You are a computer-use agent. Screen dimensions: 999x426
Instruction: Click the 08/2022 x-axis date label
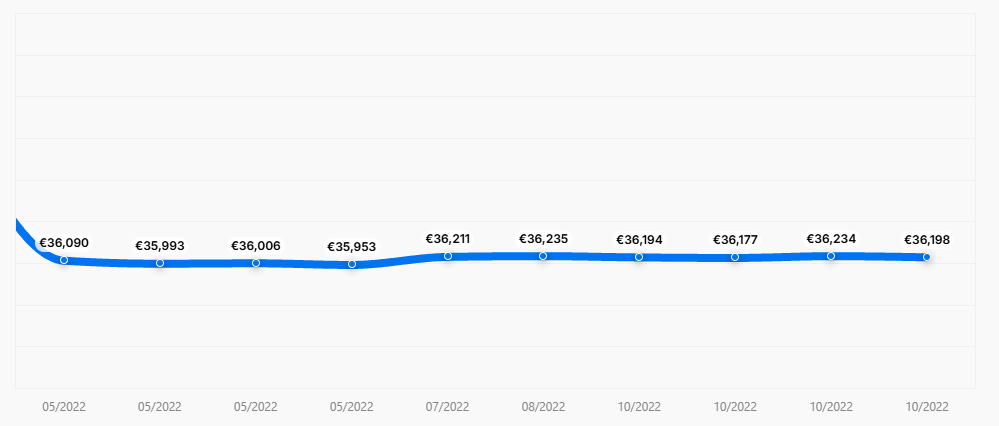tap(543, 407)
